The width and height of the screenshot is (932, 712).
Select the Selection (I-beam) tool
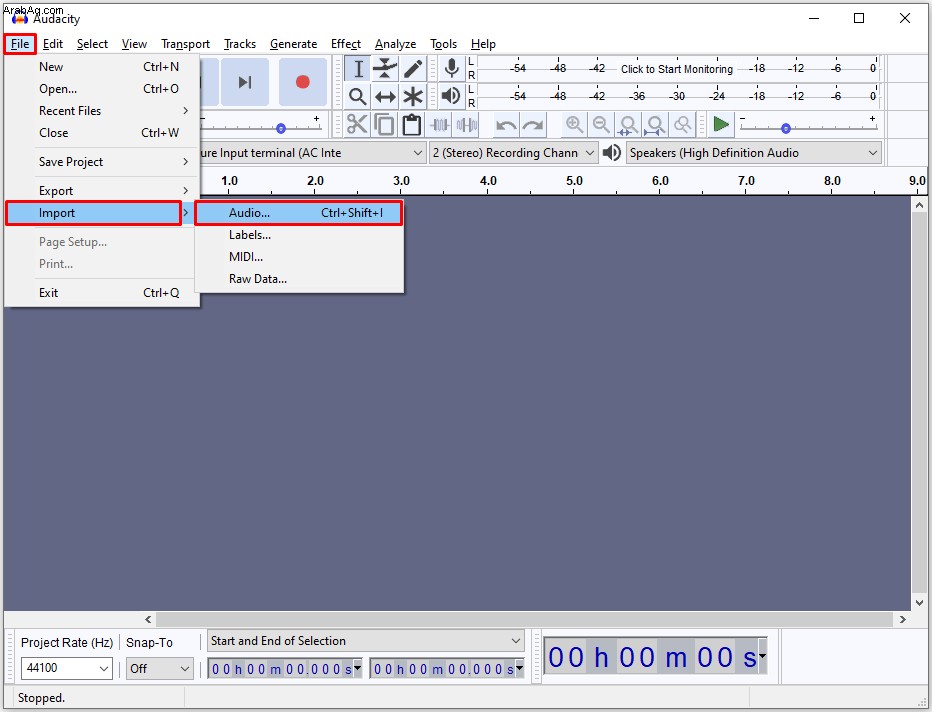coord(358,69)
